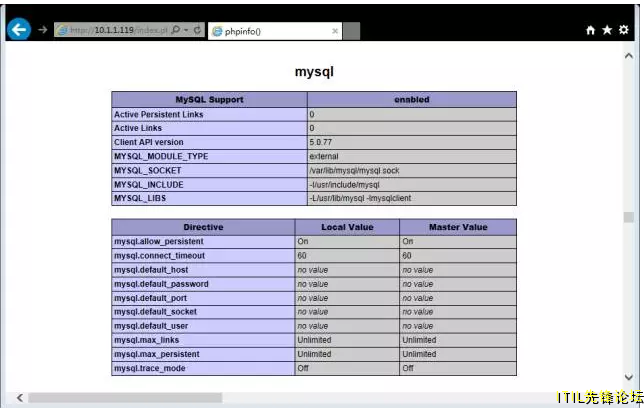Click mysql.allow_persistent directive
Screen dimensions: 644x408
point(159,242)
